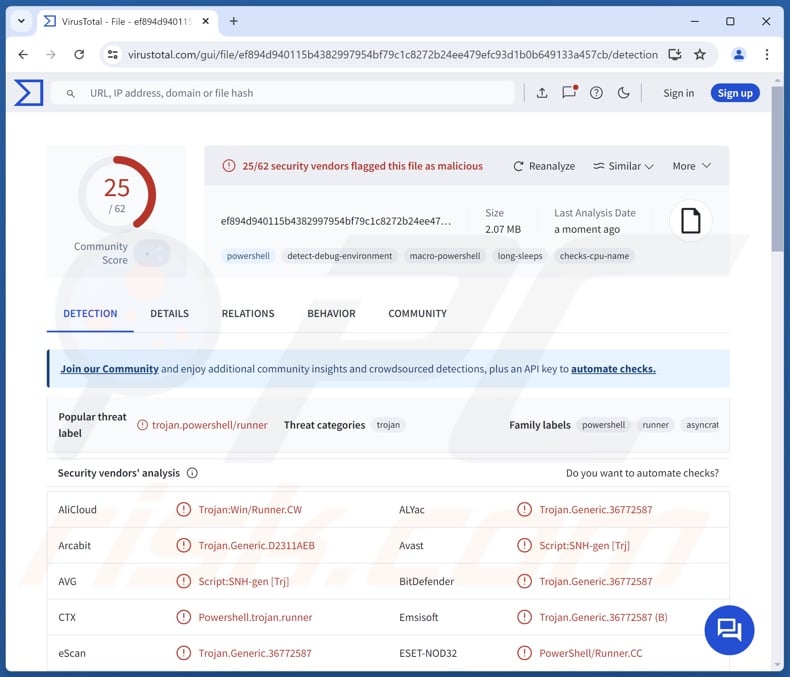Click the powershell family label chip

click(603, 425)
